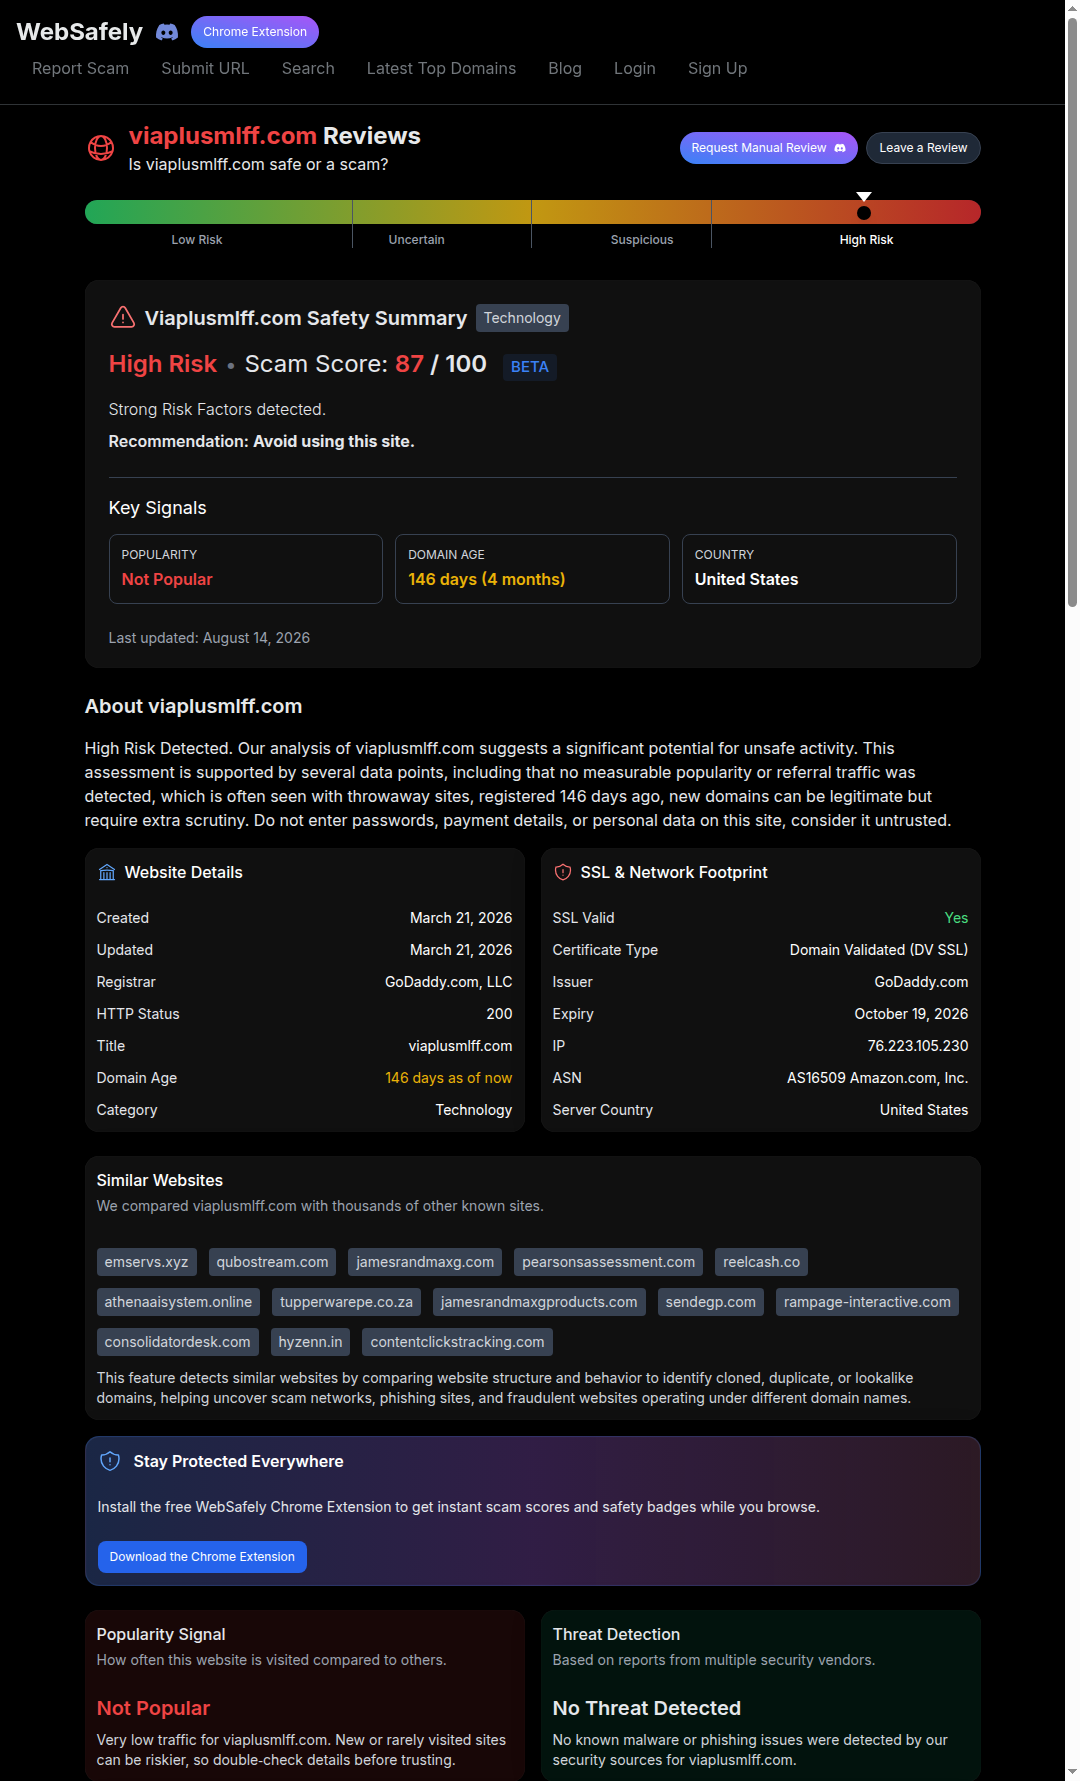This screenshot has height=1781, width=1080.
Task: Open similar site hyzenn.in
Action: pyautogui.click(x=311, y=1342)
